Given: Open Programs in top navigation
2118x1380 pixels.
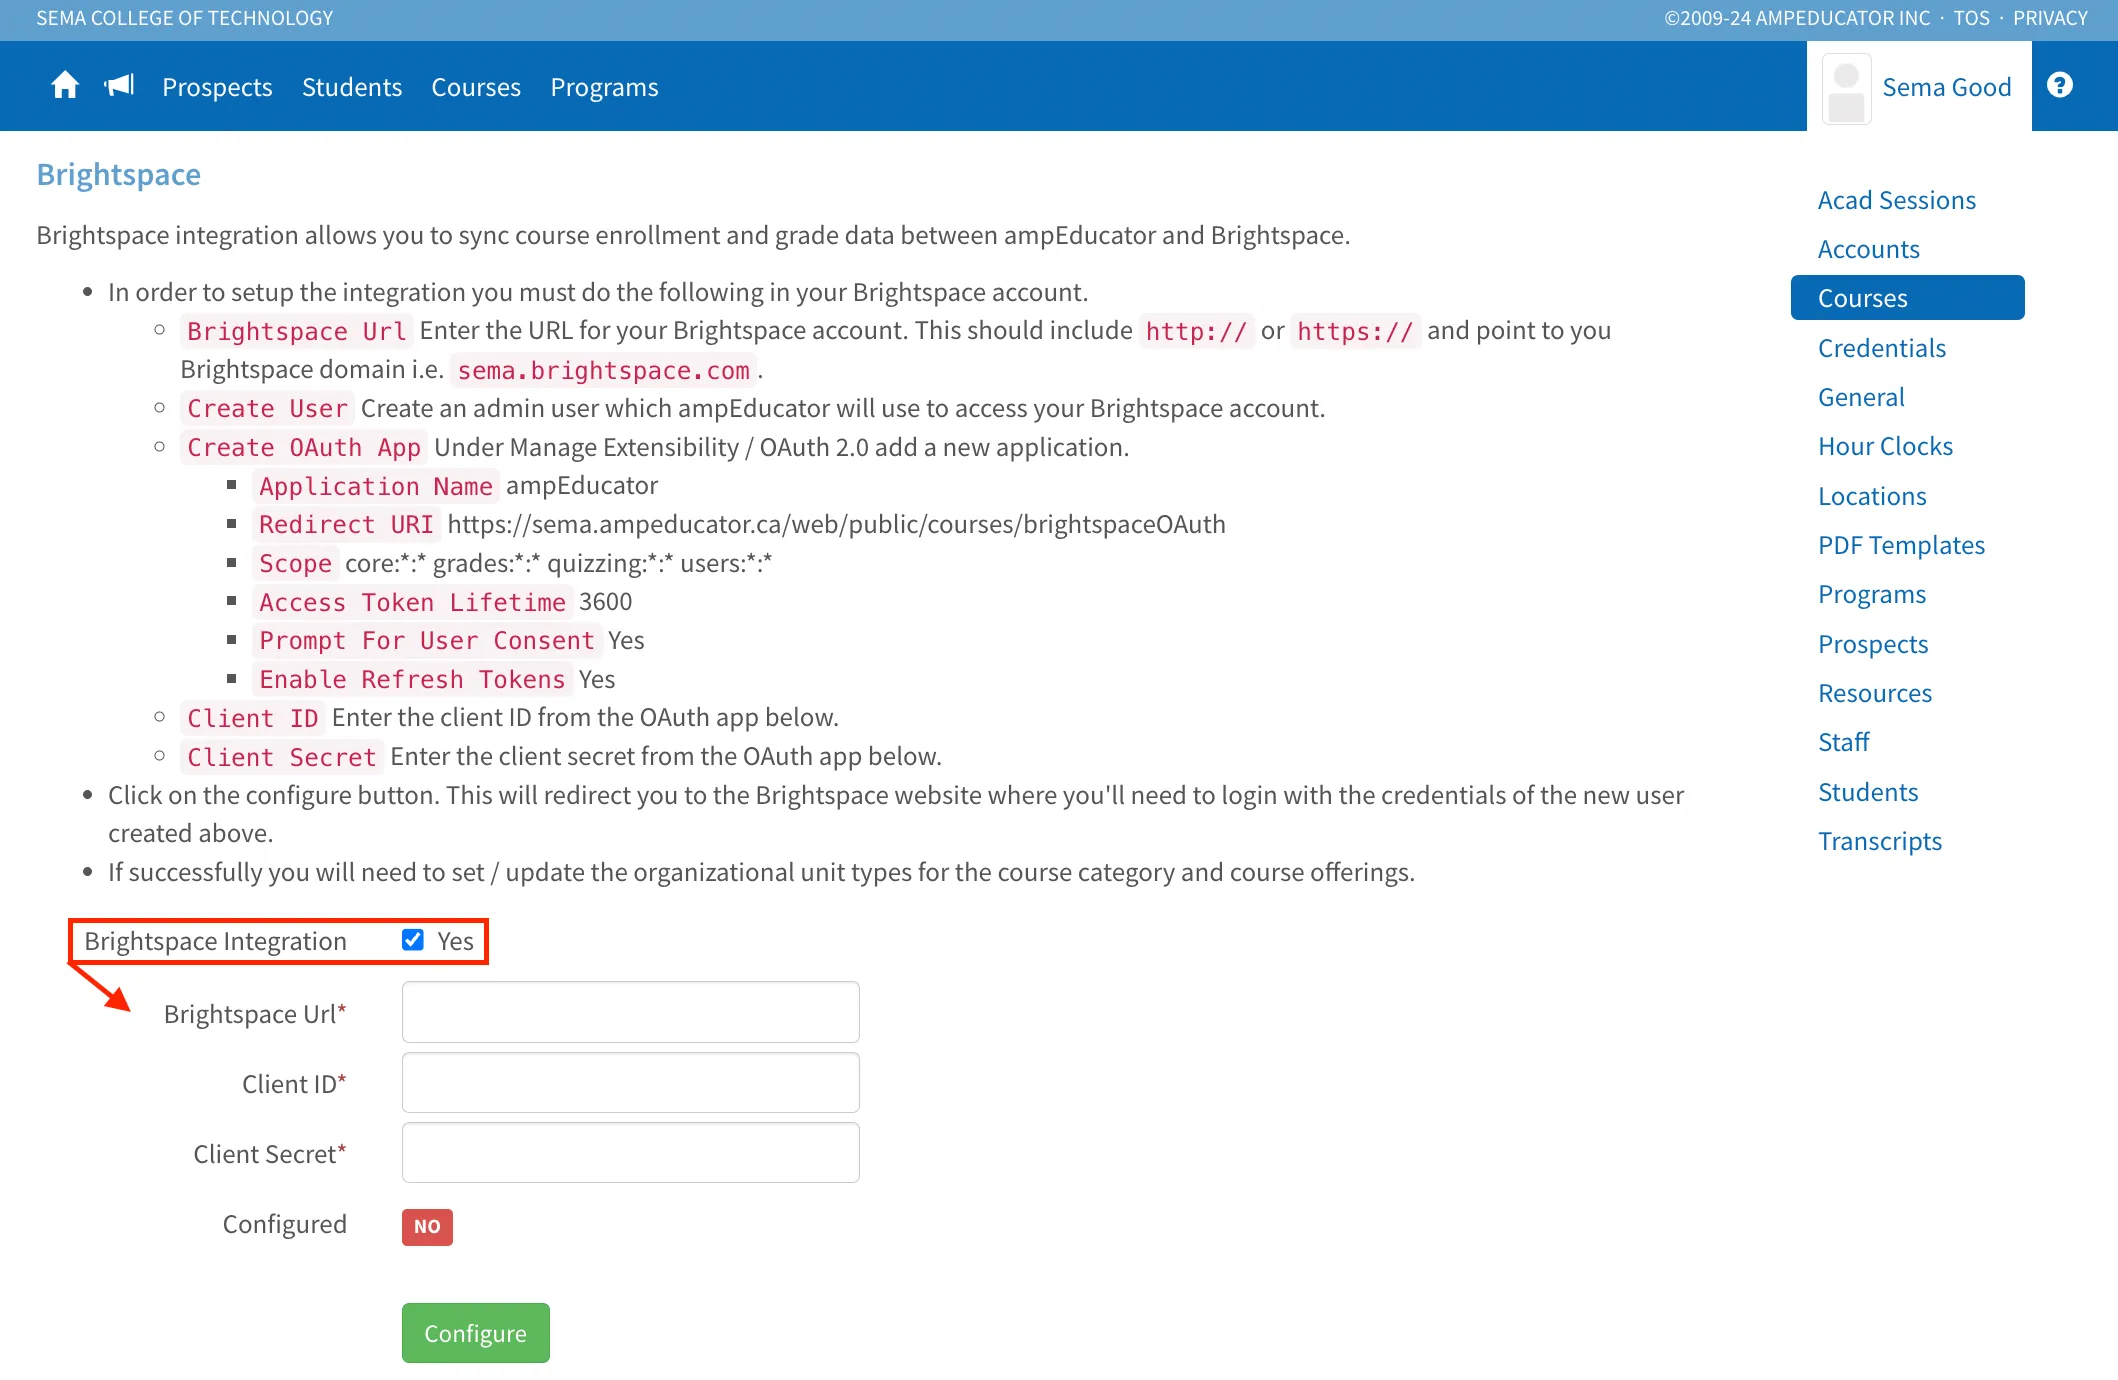Looking at the screenshot, I should click(604, 87).
